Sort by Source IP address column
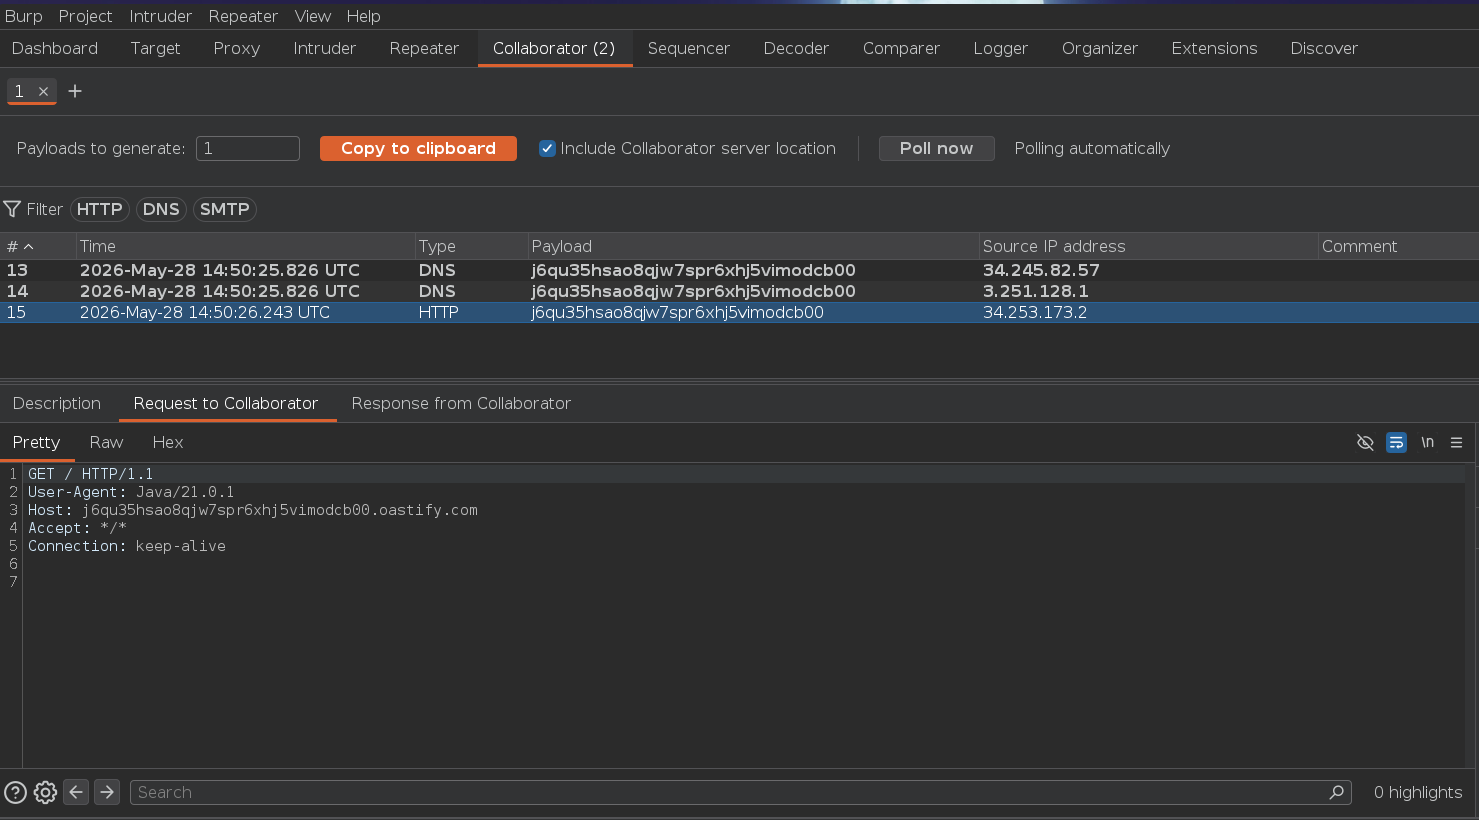 coord(1148,246)
